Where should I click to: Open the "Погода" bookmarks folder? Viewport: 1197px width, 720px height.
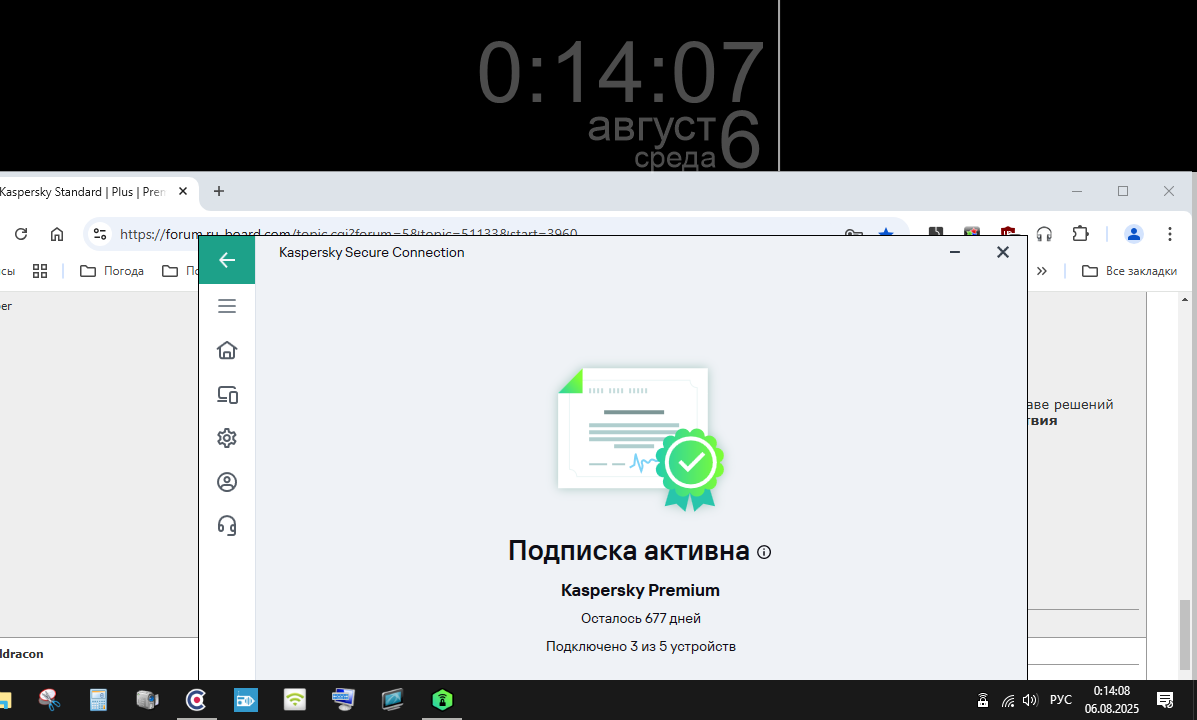click(x=112, y=271)
